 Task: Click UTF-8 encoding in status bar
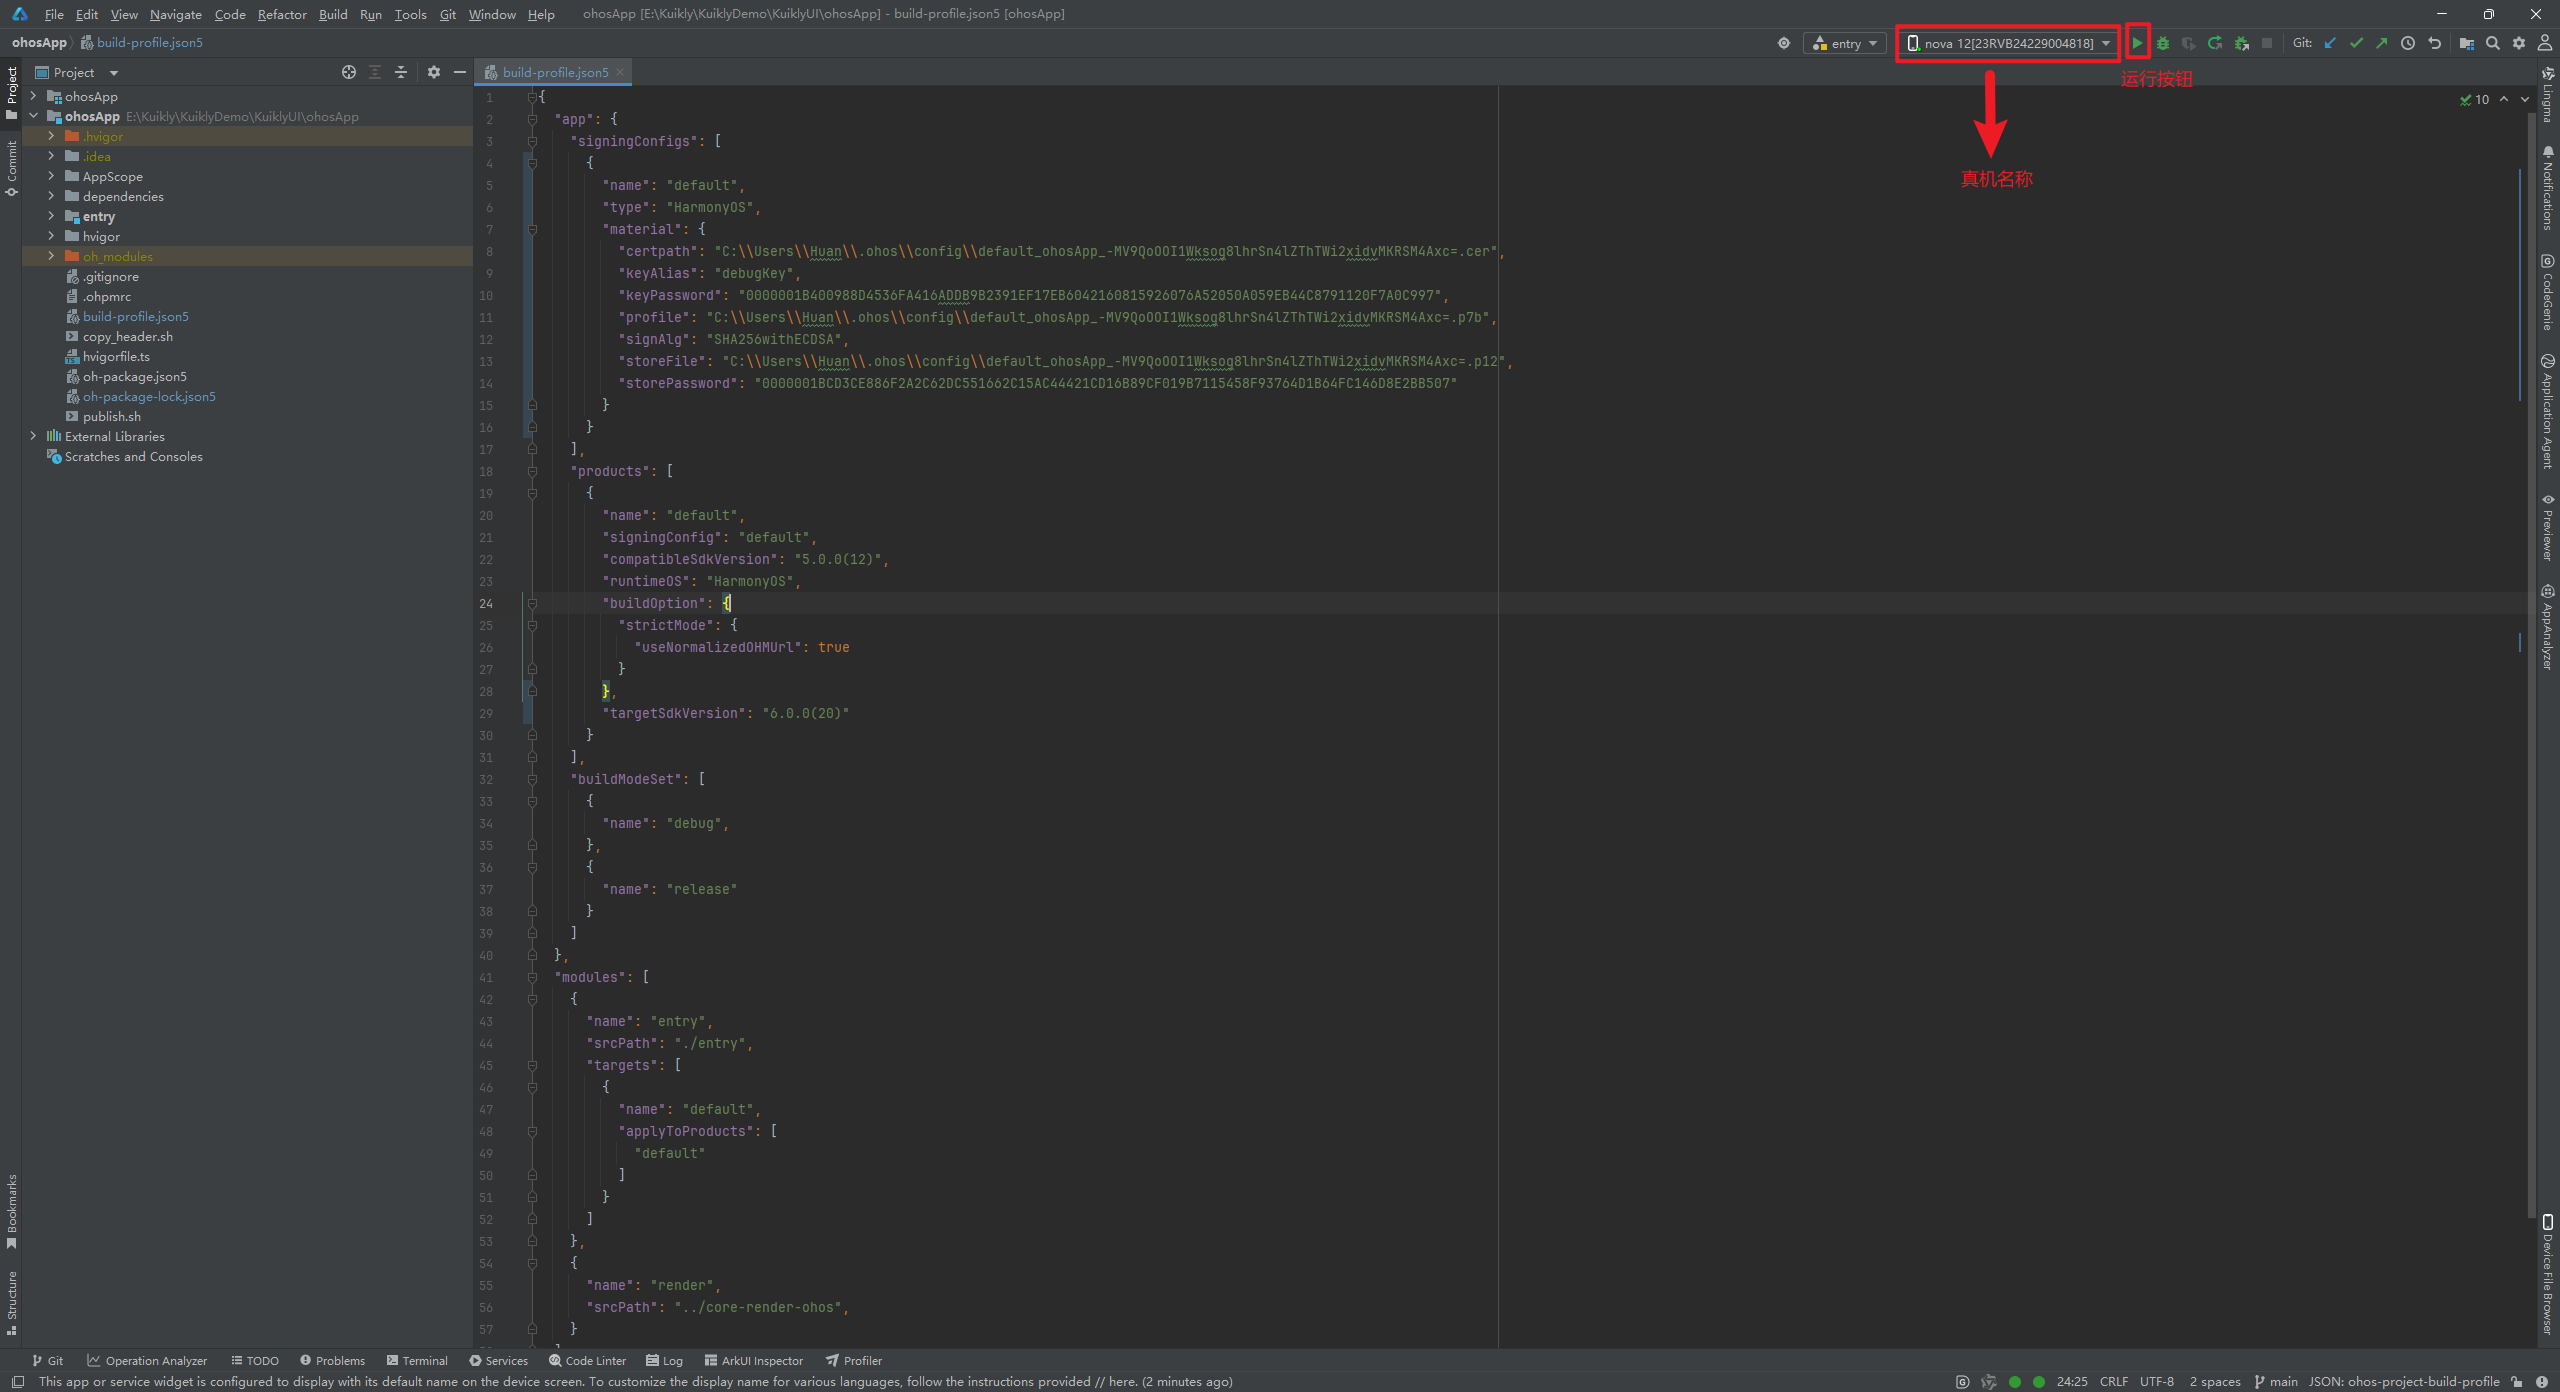point(2156,1381)
